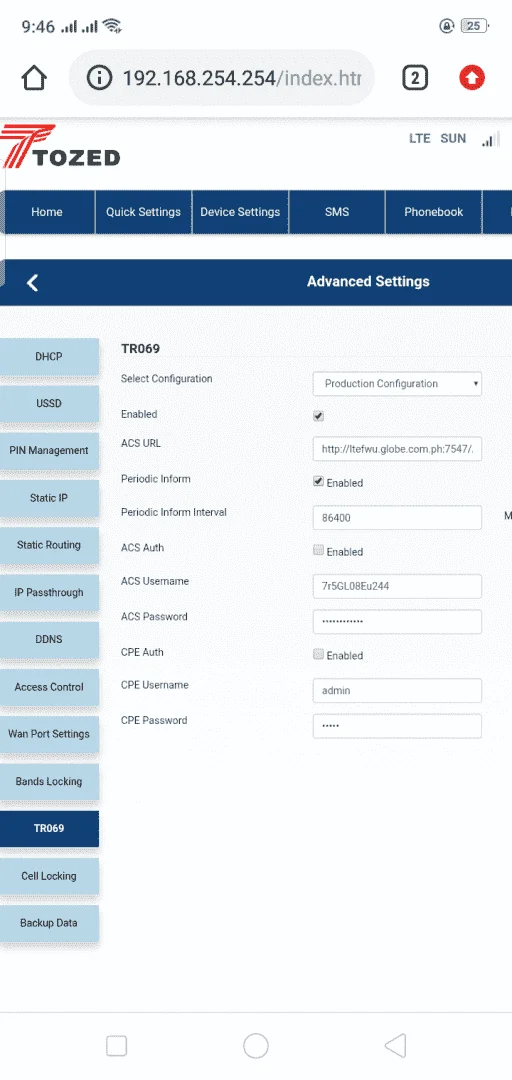Click the LTE network type text
The image size is (512, 1080).
[x=420, y=138]
